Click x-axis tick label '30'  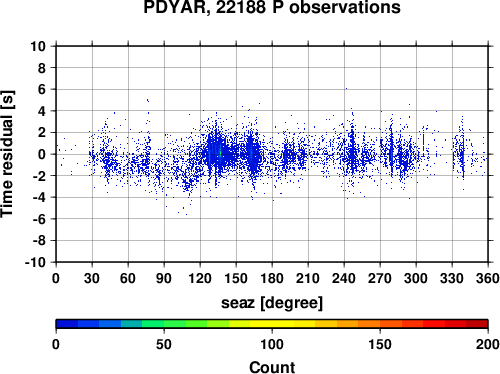[x=92, y=278]
